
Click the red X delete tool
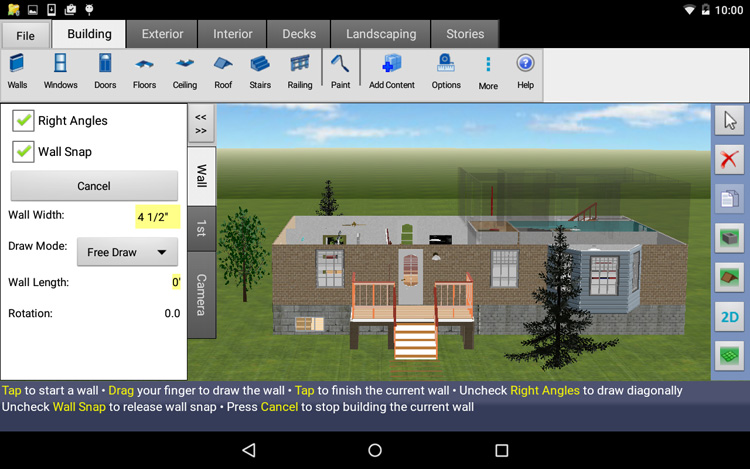click(x=730, y=159)
